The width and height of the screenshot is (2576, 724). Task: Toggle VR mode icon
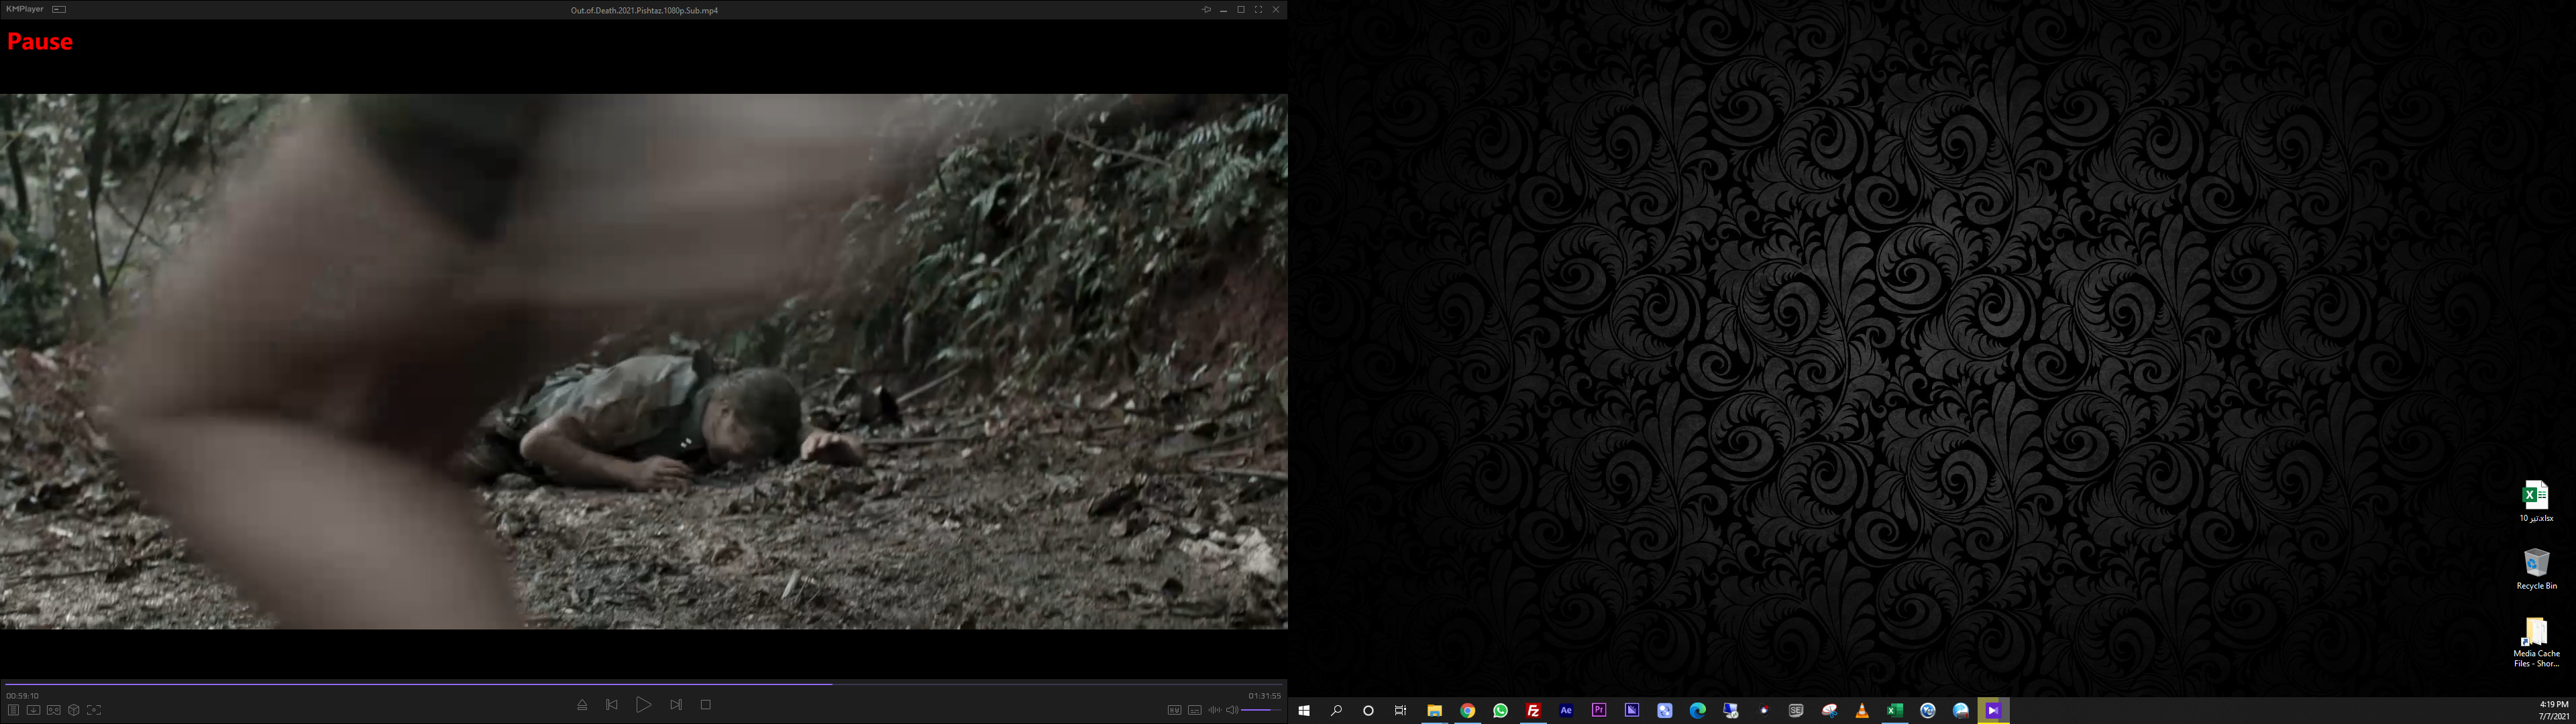click(54, 710)
